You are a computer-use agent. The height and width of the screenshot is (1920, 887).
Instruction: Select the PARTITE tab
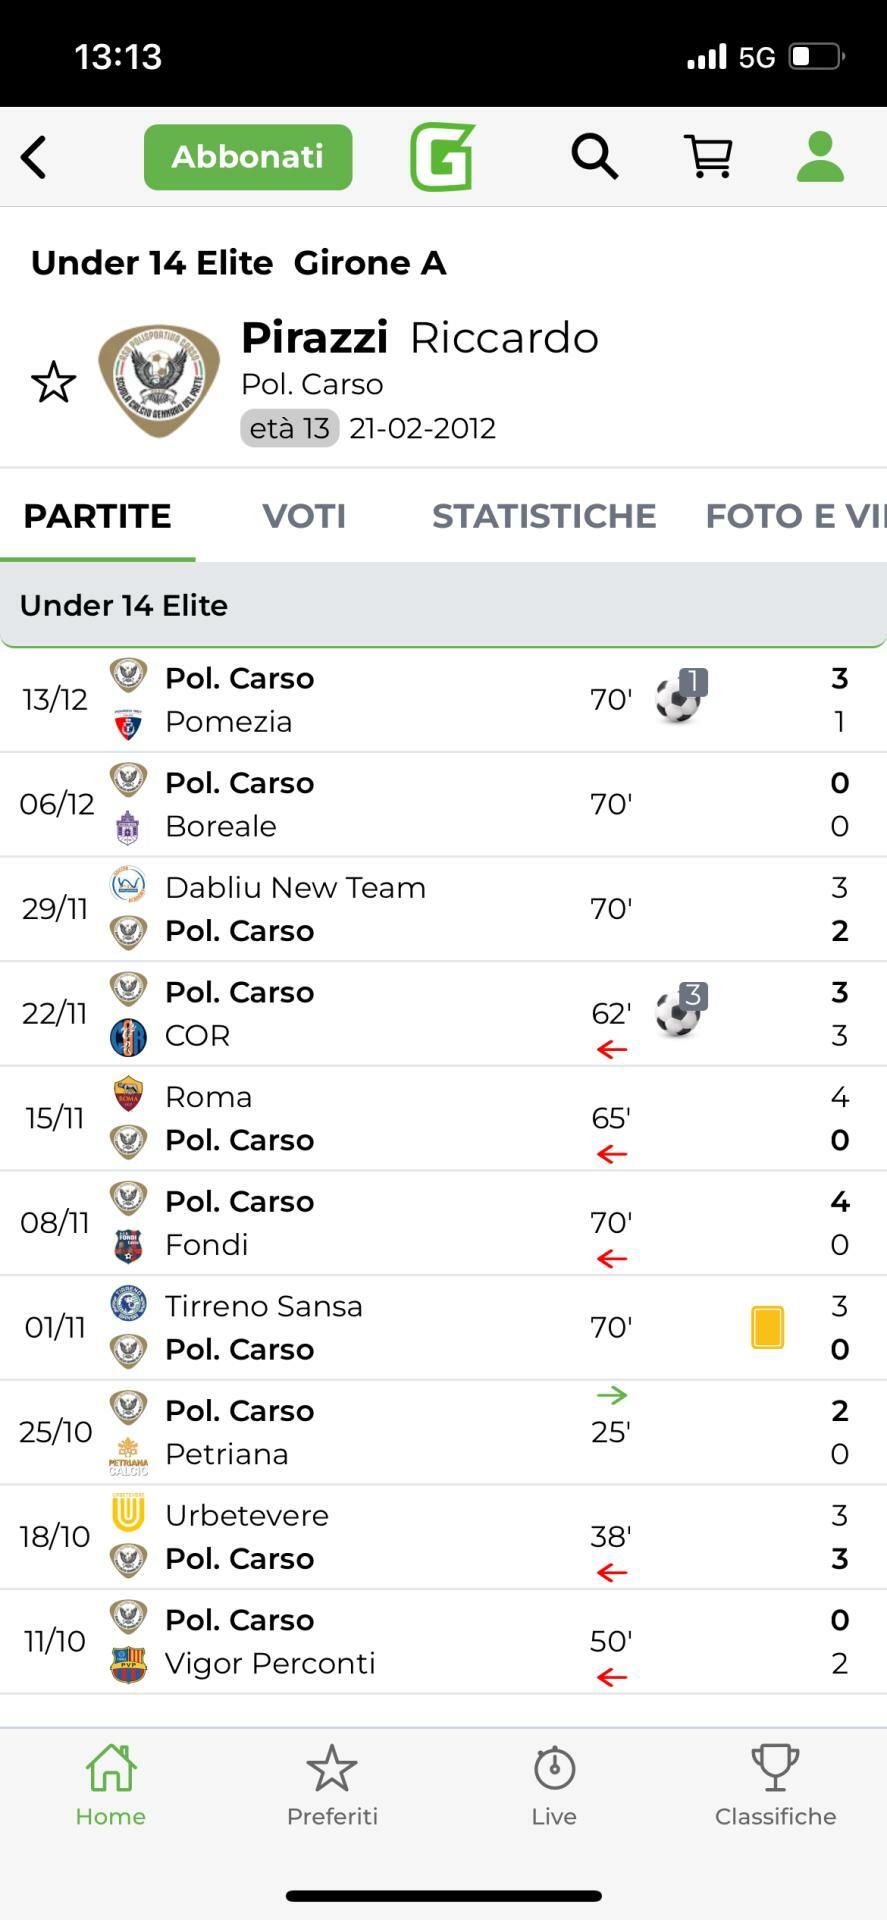(97, 516)
